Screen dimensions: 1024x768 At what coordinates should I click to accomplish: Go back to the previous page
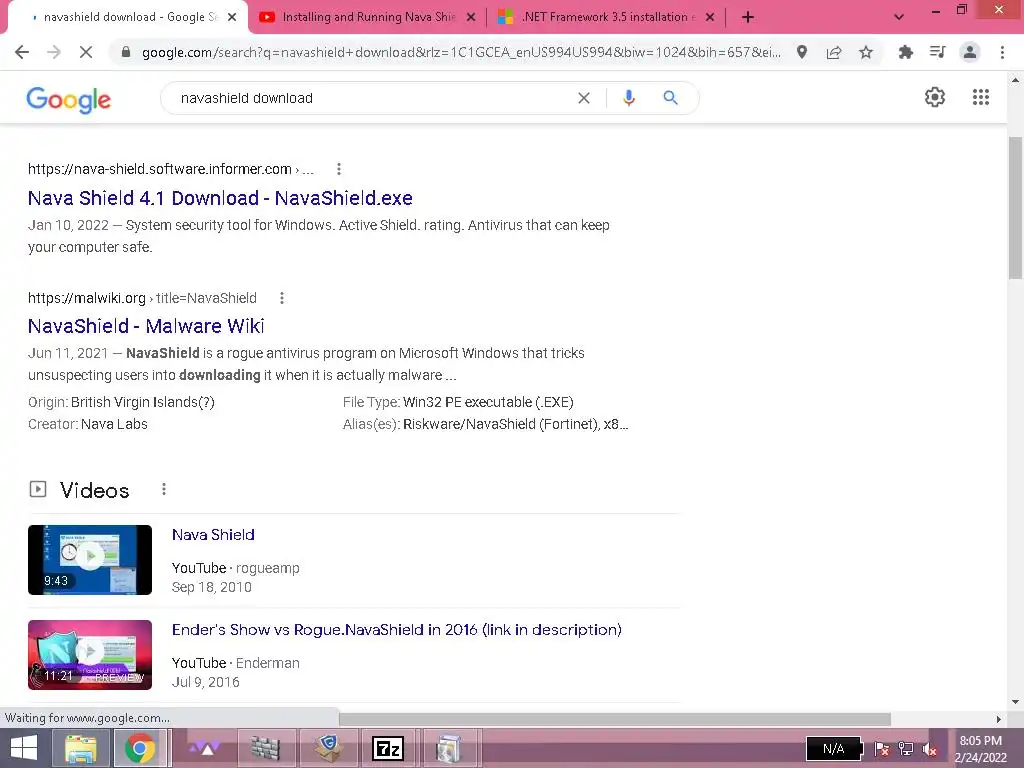pos(22,52)
